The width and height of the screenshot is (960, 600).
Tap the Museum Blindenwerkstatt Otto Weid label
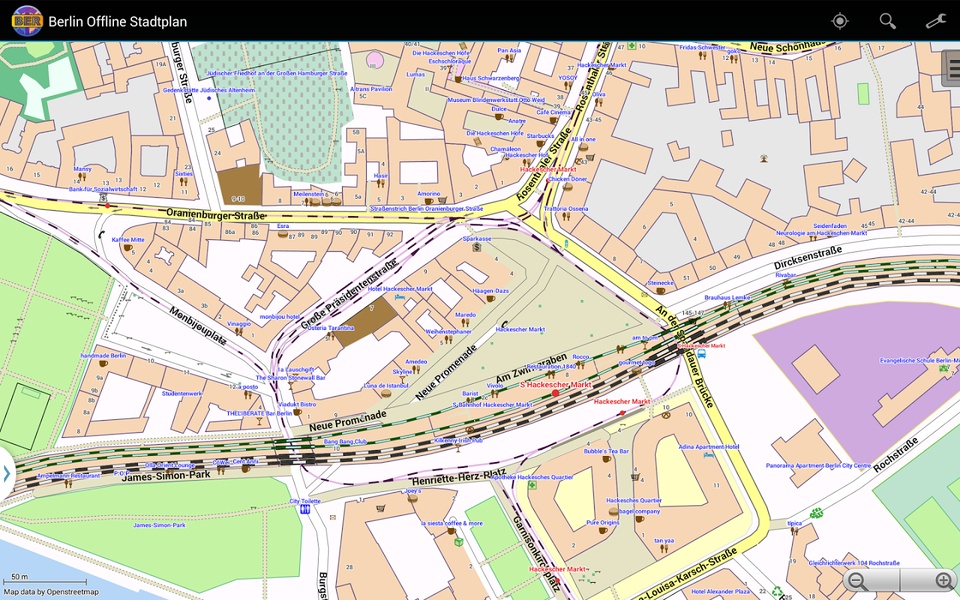496,100
